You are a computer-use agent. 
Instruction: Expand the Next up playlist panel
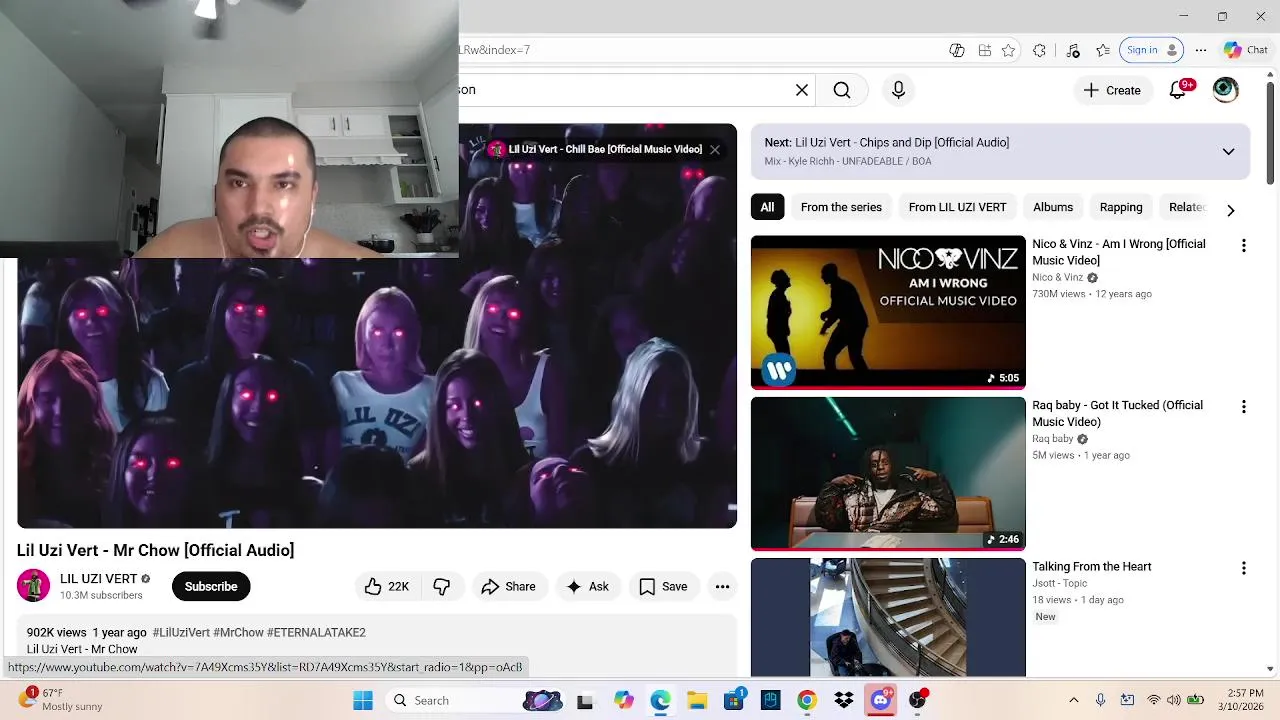[x=1228, y=152]
